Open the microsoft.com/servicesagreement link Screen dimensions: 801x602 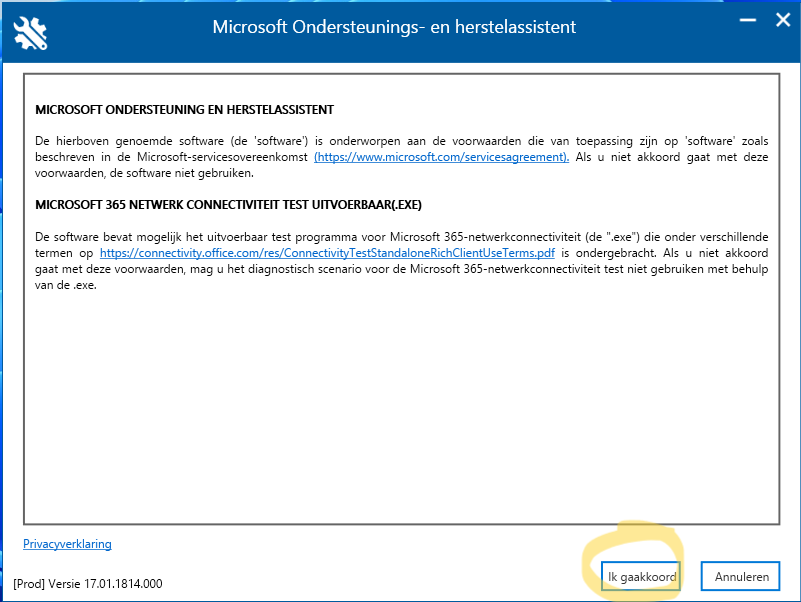coord(441,157)
